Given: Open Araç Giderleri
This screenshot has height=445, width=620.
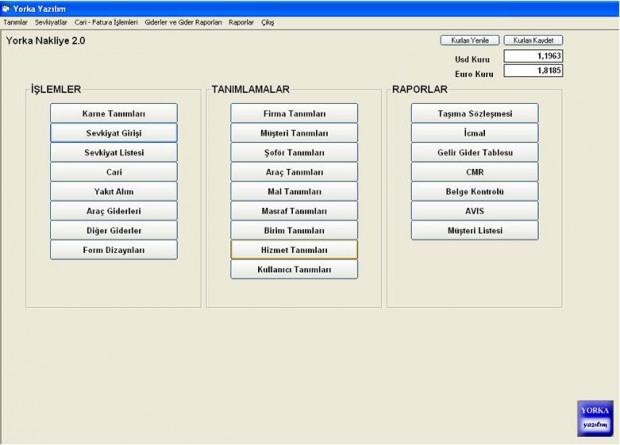Looking at the screenshot, I should click(x=114, y=211).
